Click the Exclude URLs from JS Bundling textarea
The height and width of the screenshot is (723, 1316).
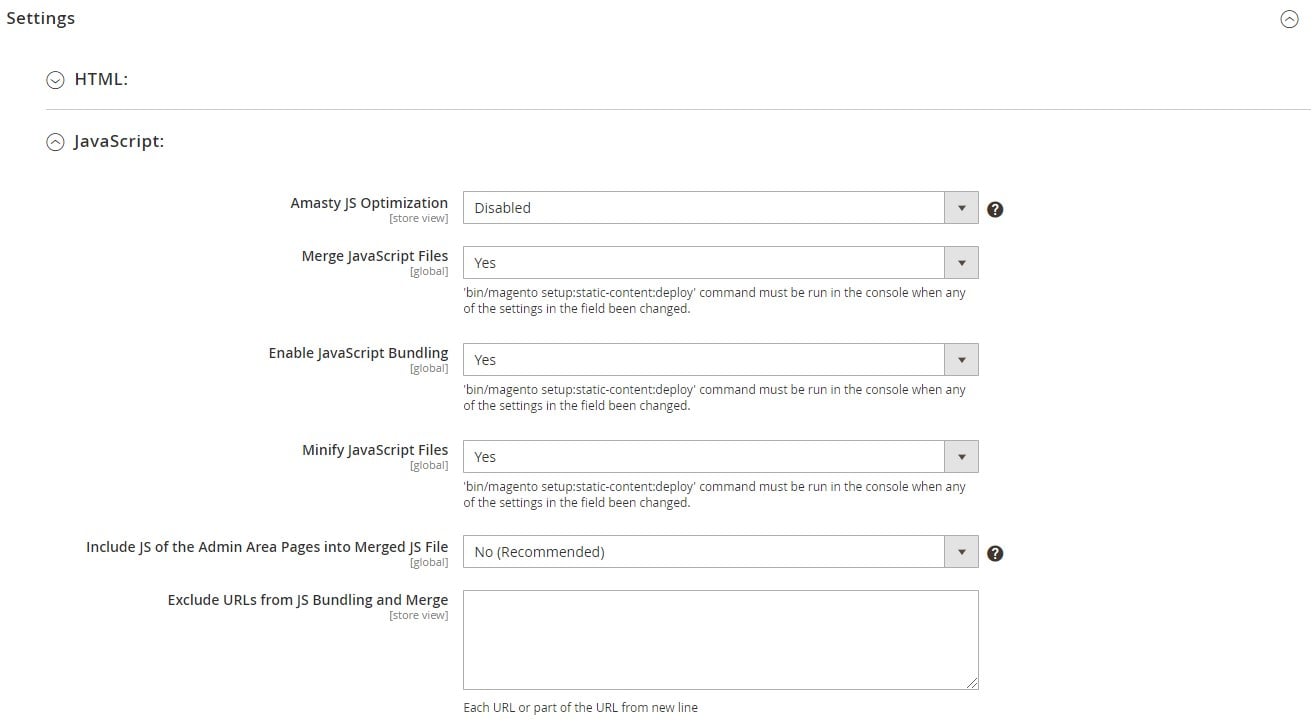tap(720, 639)
